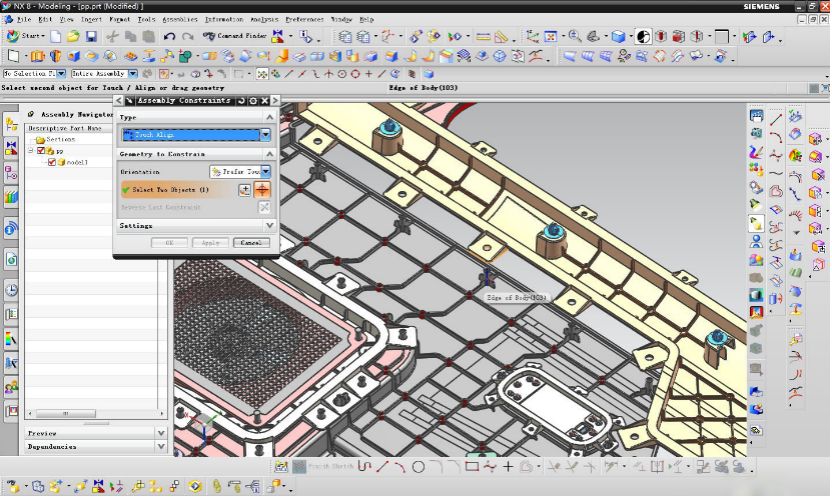Click the sketch rectangle icon in the feature toolbar
This screenshot has height=498, width=832.
pos(13,56)
